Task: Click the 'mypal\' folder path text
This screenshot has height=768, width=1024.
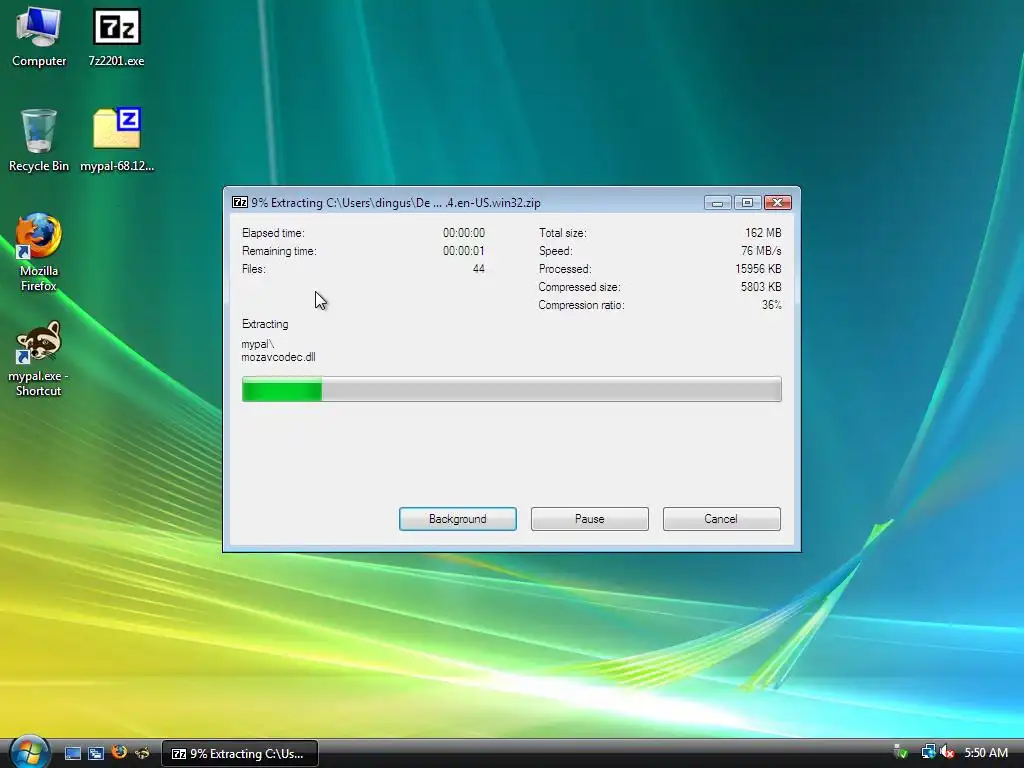Action: tap(257, 344)
